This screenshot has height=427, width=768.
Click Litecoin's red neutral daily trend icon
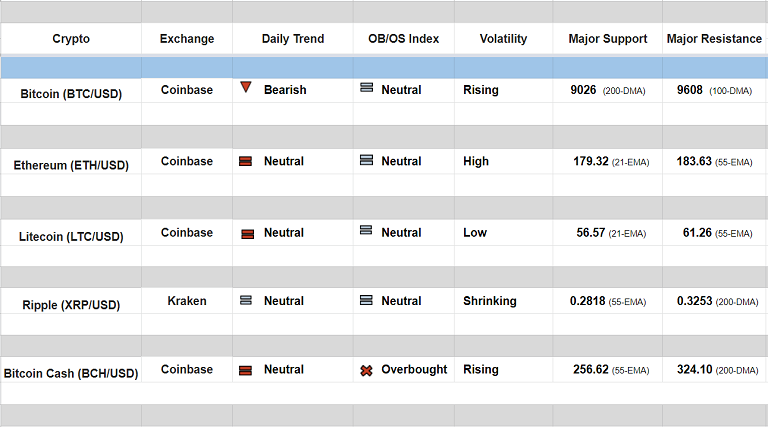246,233
